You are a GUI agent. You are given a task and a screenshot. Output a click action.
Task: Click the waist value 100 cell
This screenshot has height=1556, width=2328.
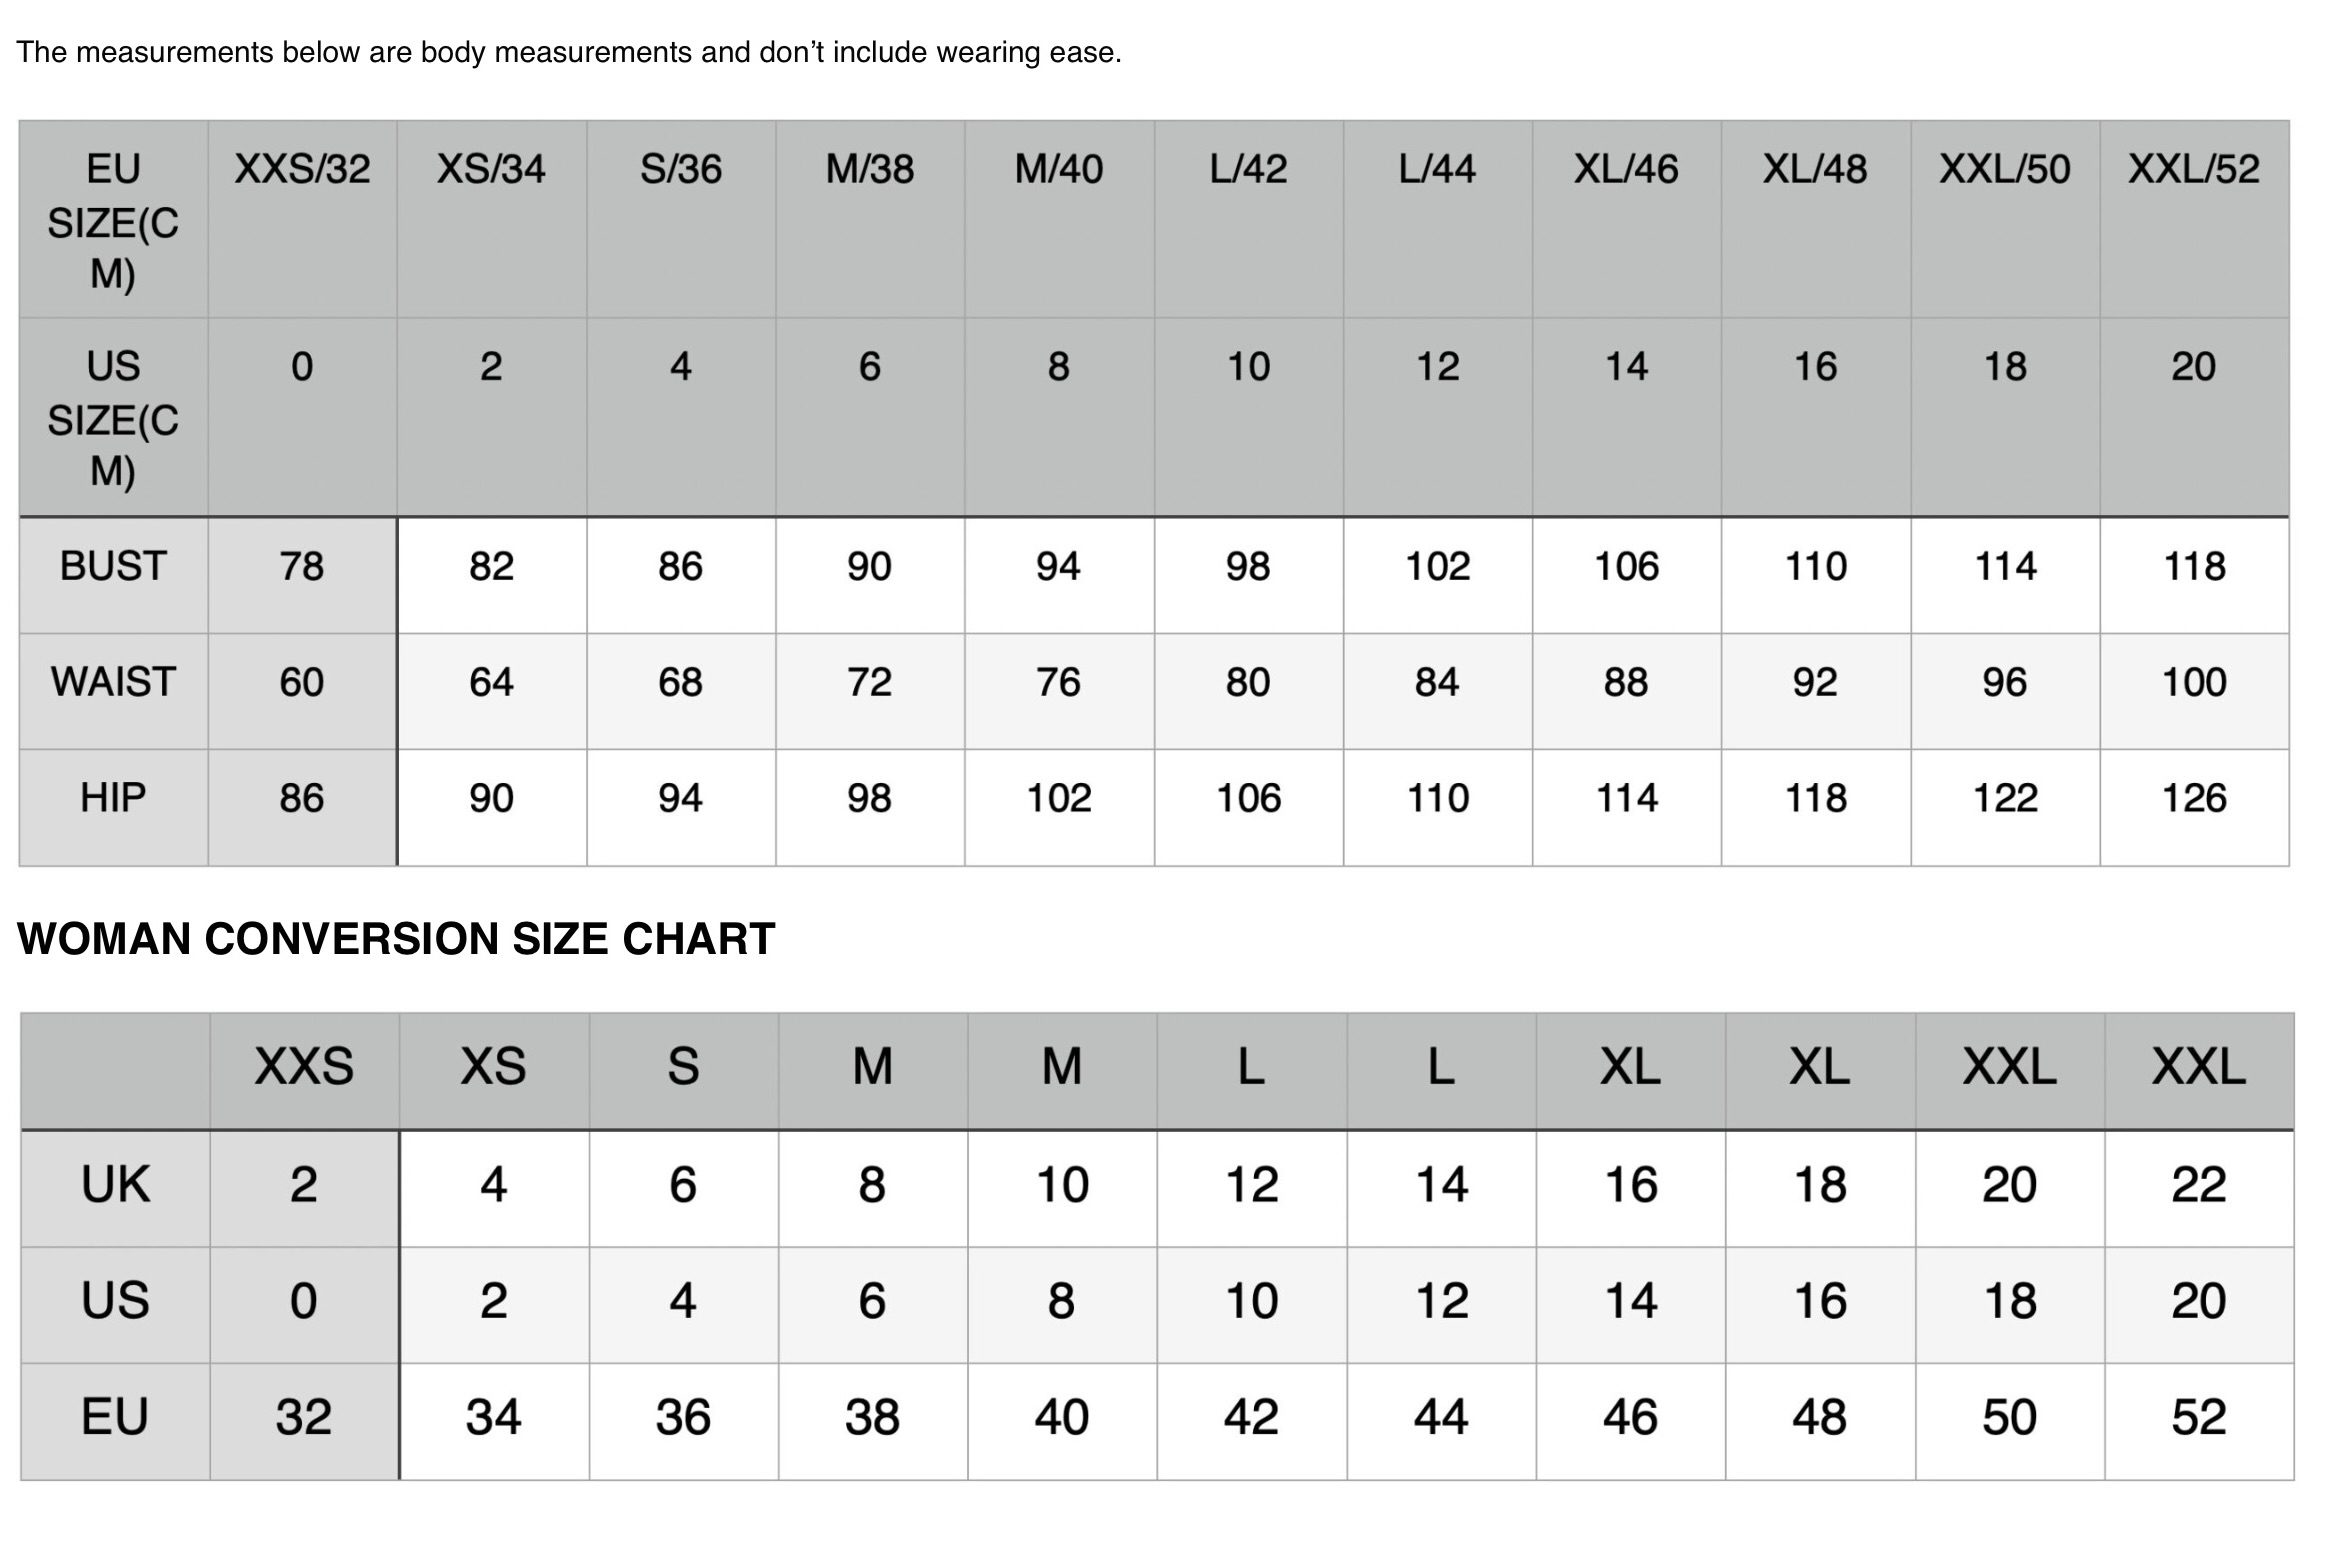coord(2194,682)
